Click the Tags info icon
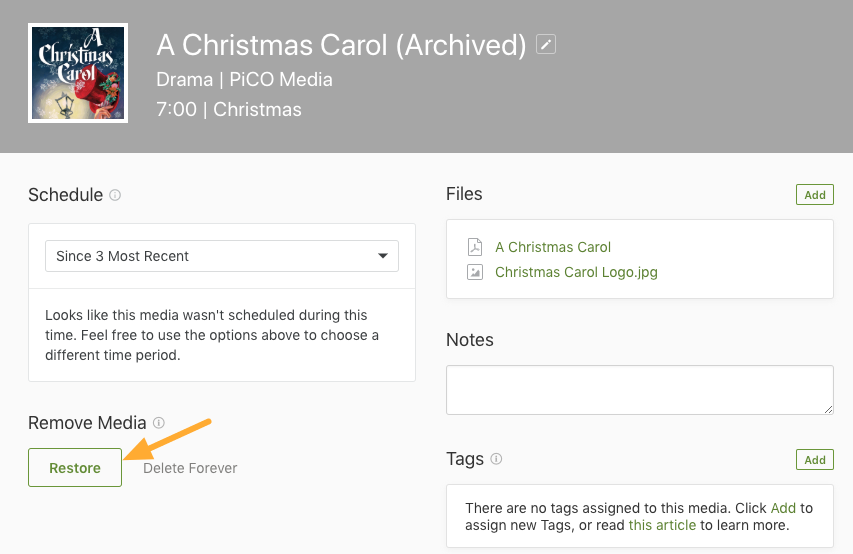This screenshot has height=554, width=853. [496, 459]
